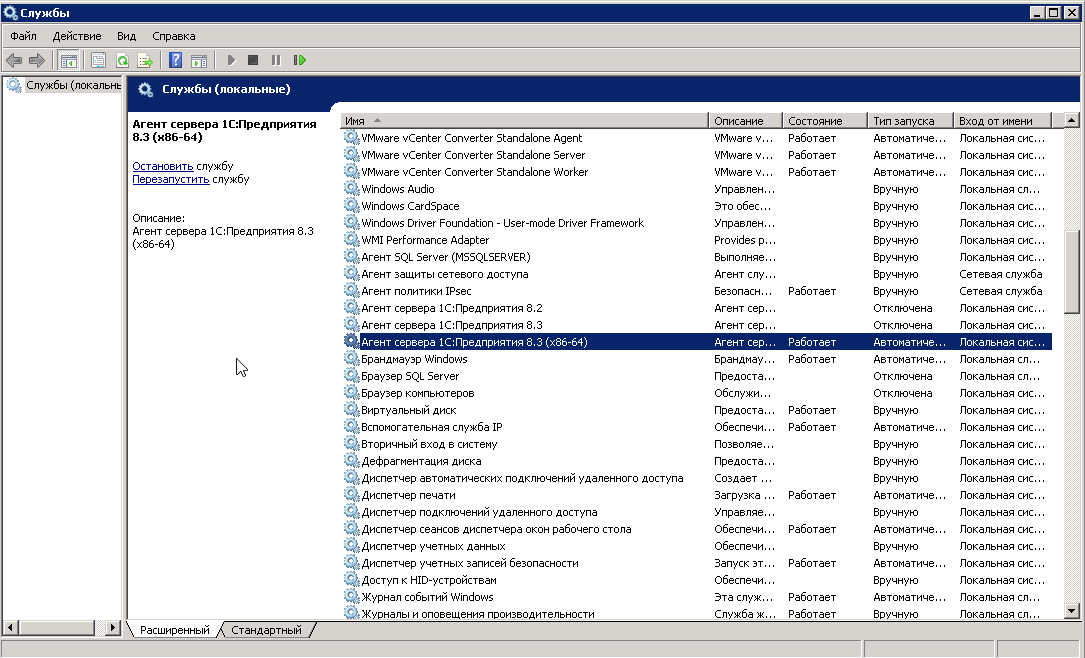Viewport: 1085px width, 658px height.
Task: Click the Остановить link to stop the service
Action: [x=163, y=166]
